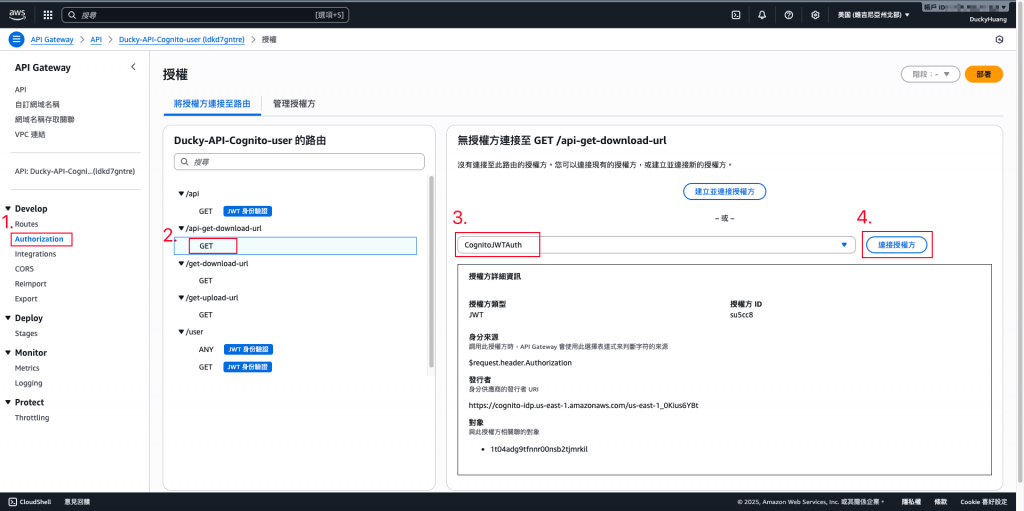Collapse the /user route node
The height and width of the screenshot is (511, 1024).
pos(181,332)
